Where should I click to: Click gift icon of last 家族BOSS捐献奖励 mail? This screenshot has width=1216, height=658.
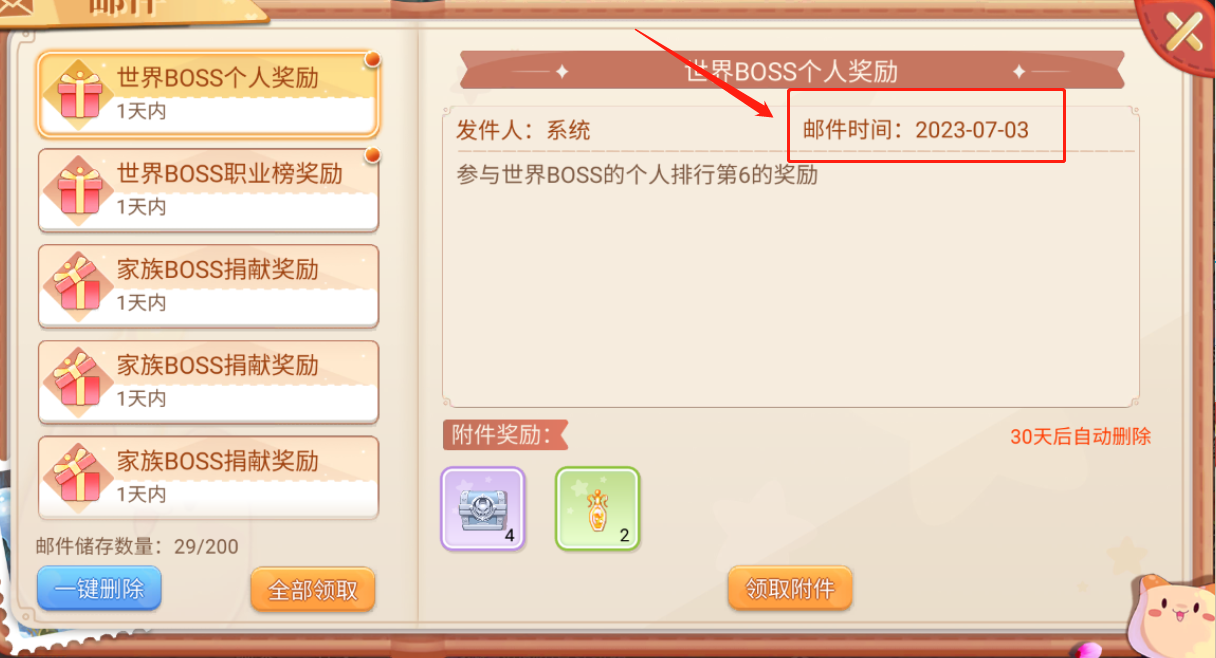[x=79, y=476]
